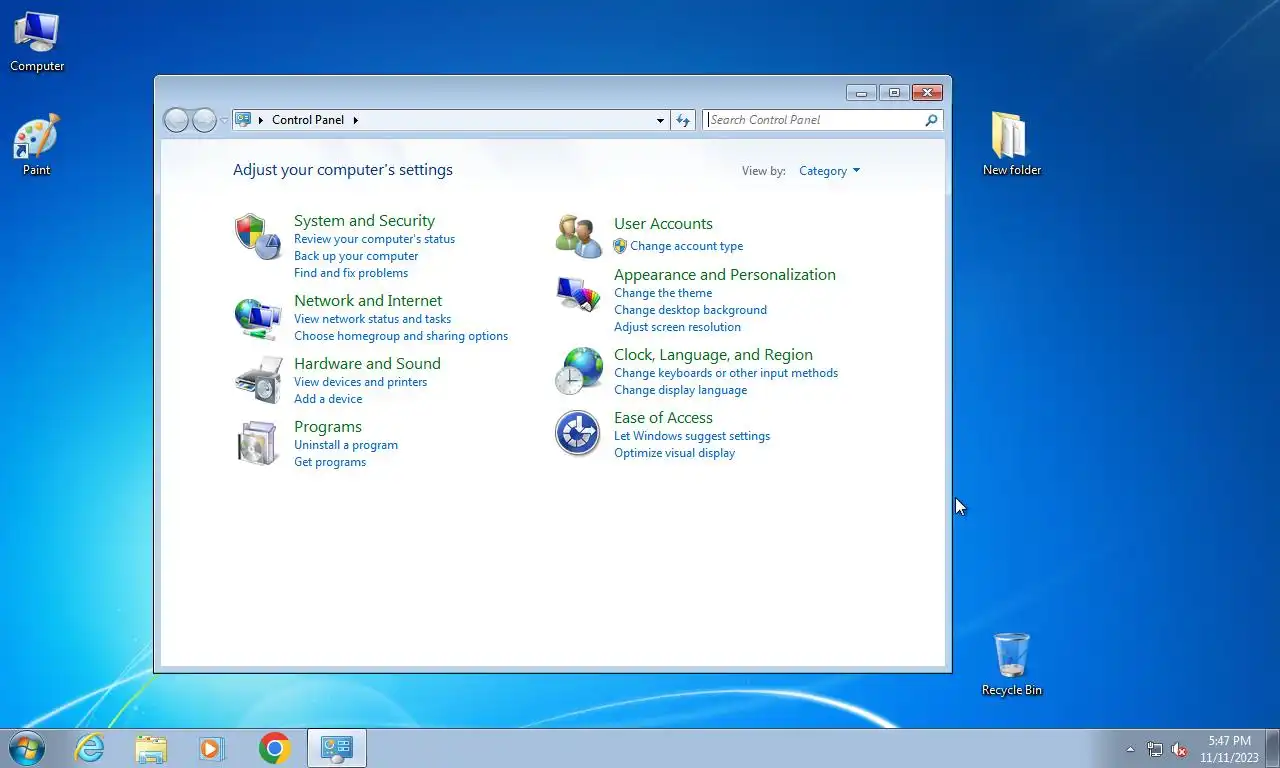Open the Programs disc box icon

[258, 443]
